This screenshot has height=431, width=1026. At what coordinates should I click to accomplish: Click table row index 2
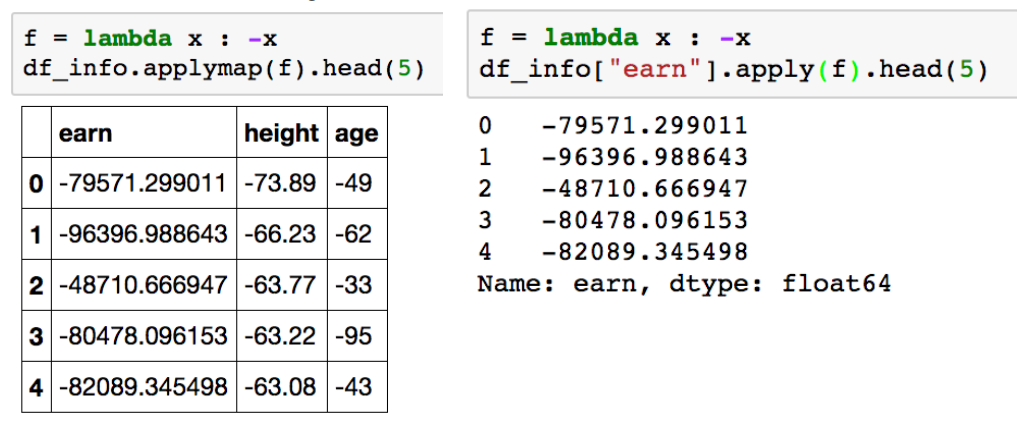pos(37,285)
